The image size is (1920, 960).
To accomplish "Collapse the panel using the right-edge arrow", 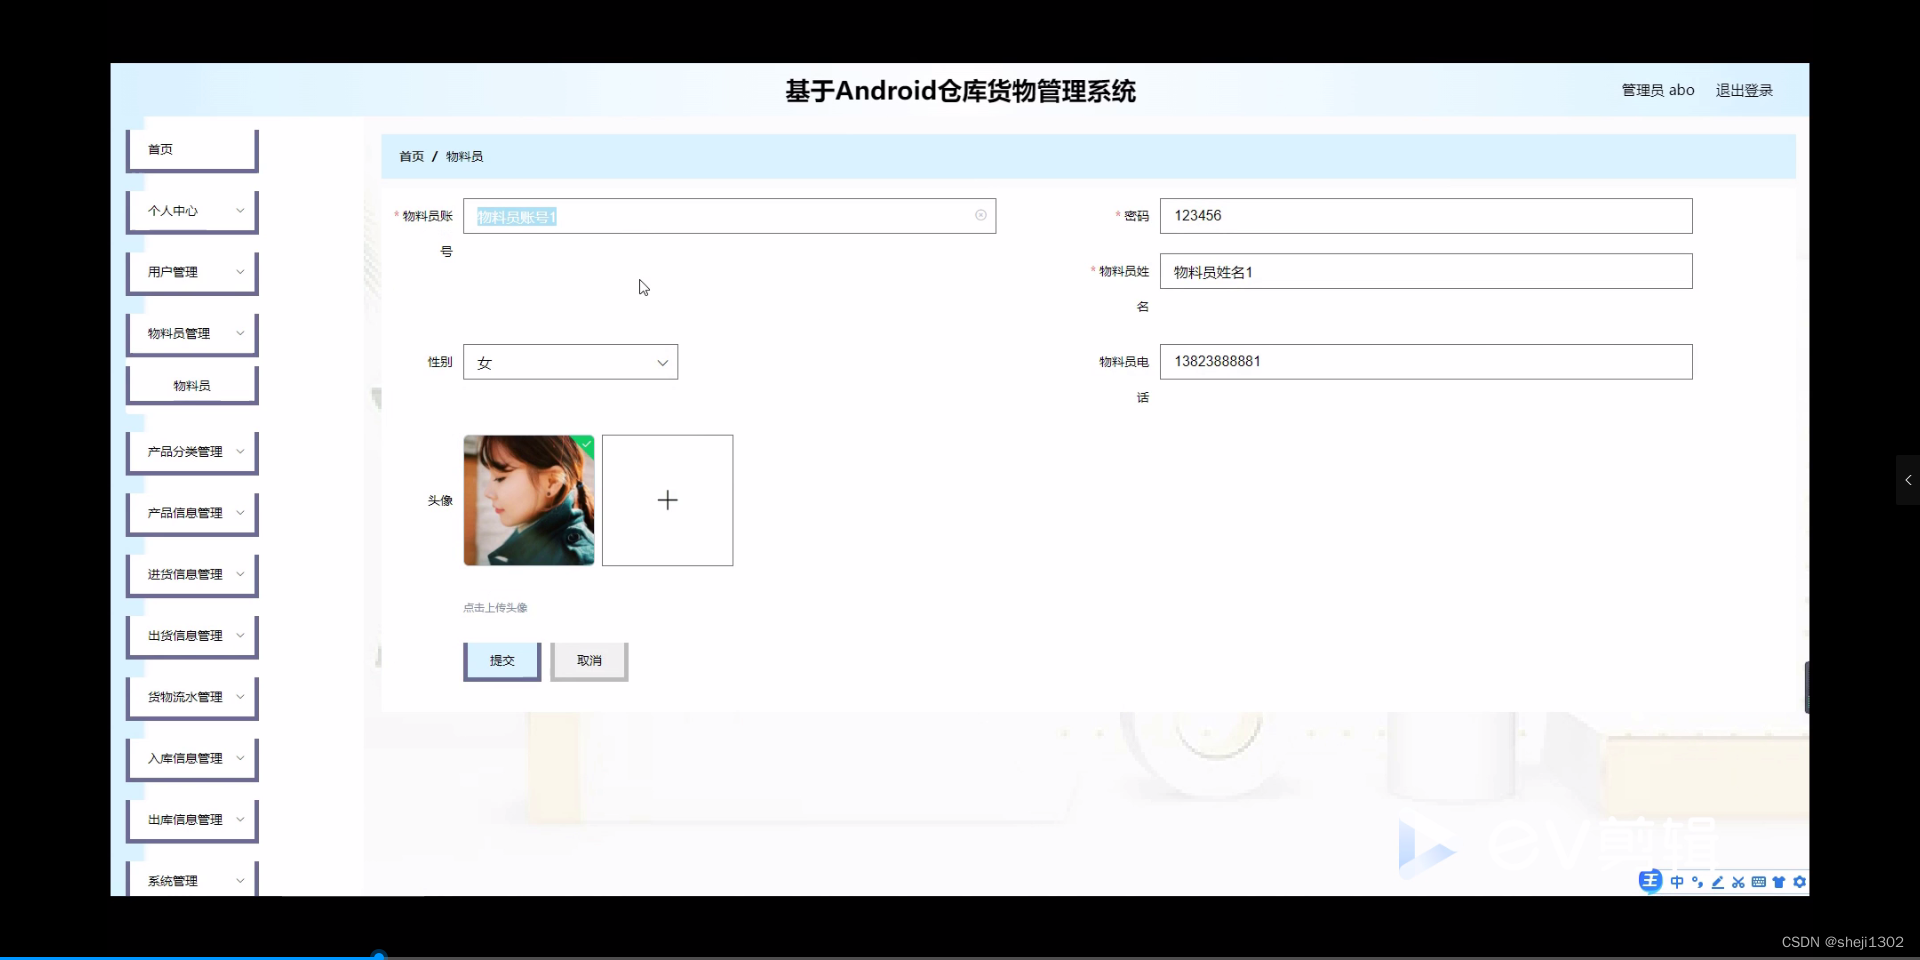I will (x=1908, y=480).
